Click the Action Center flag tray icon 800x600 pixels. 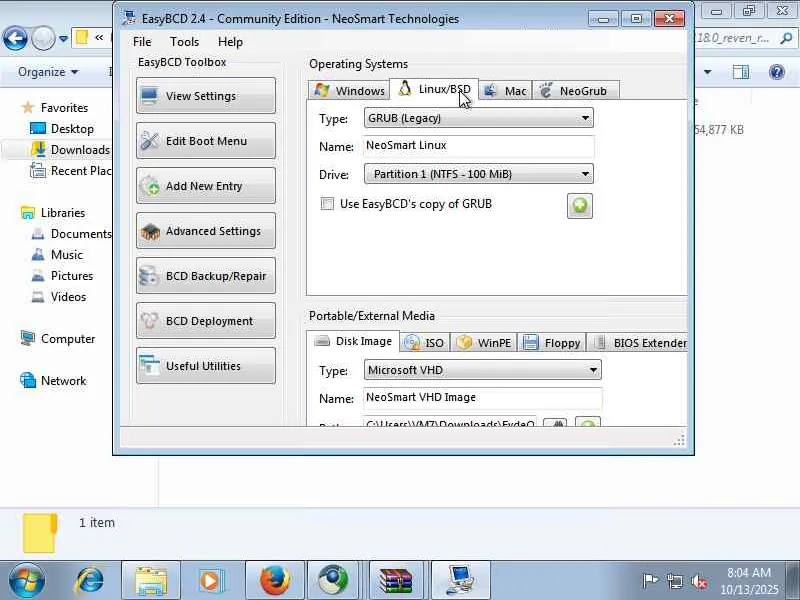tap(650, 581)
